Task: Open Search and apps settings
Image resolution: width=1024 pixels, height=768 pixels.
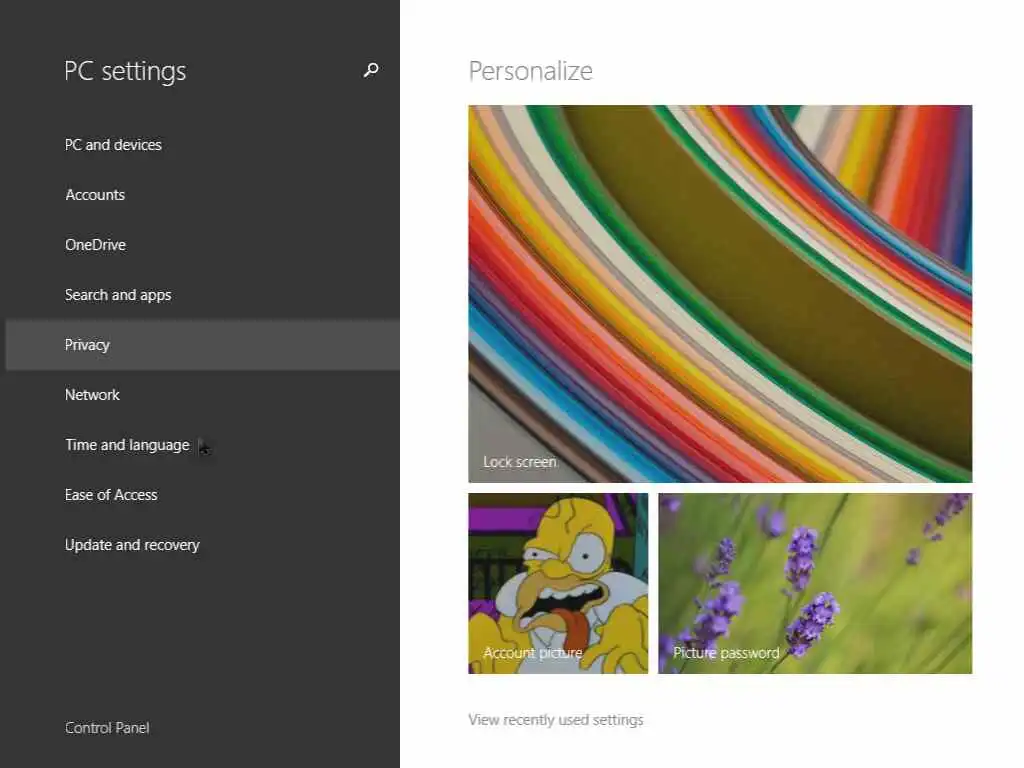Action: point(118,295)
